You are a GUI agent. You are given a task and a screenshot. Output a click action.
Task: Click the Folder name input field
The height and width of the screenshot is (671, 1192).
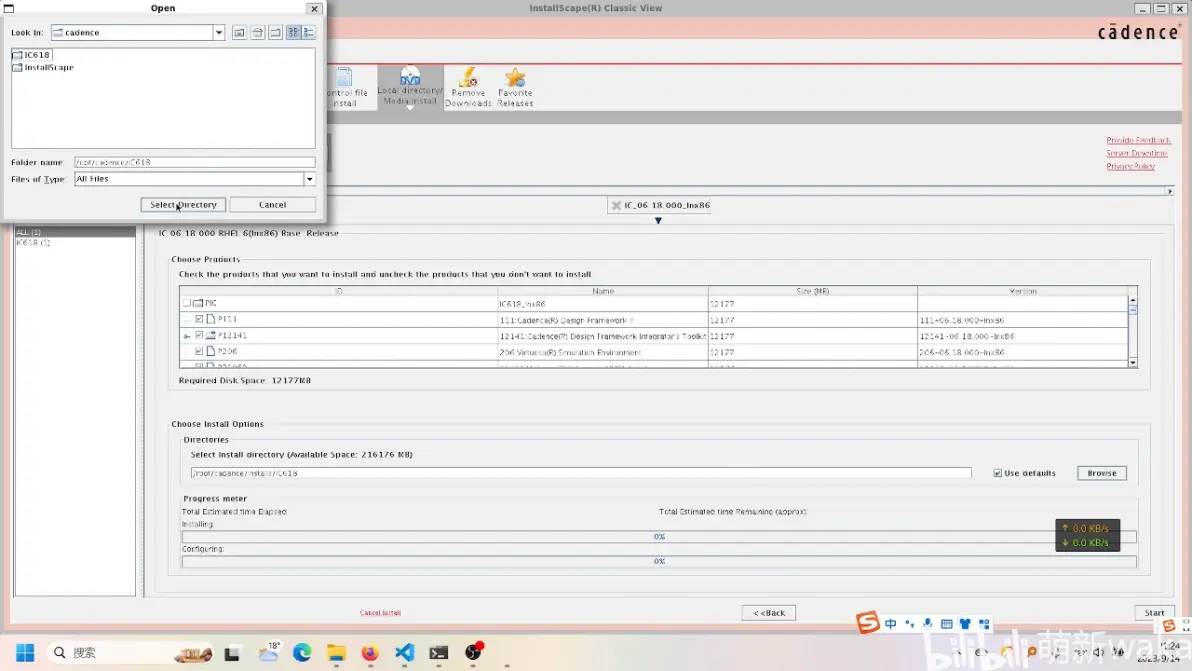coord(195,162)
